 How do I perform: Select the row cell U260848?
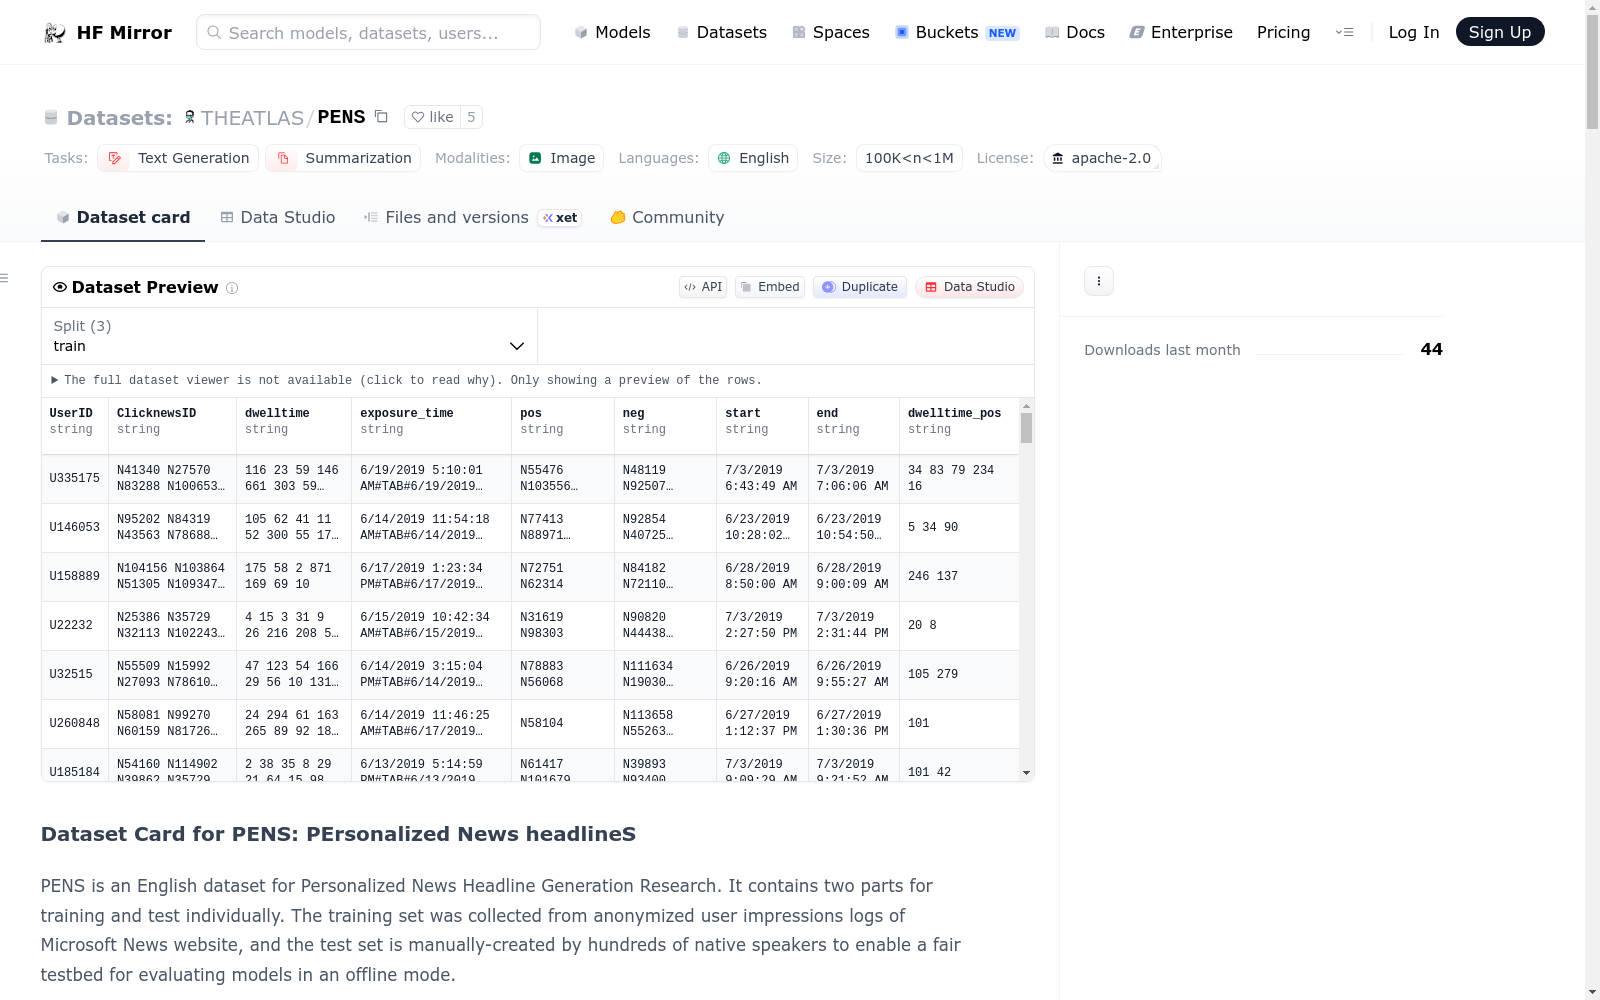click(75, 724)
